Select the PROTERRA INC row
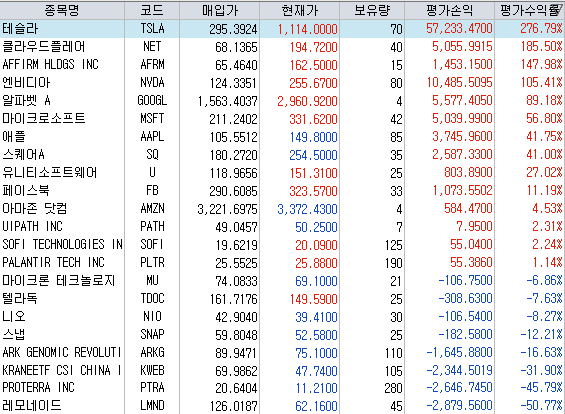The width and height of the screenshot is (565, 414). coord(38,388)
